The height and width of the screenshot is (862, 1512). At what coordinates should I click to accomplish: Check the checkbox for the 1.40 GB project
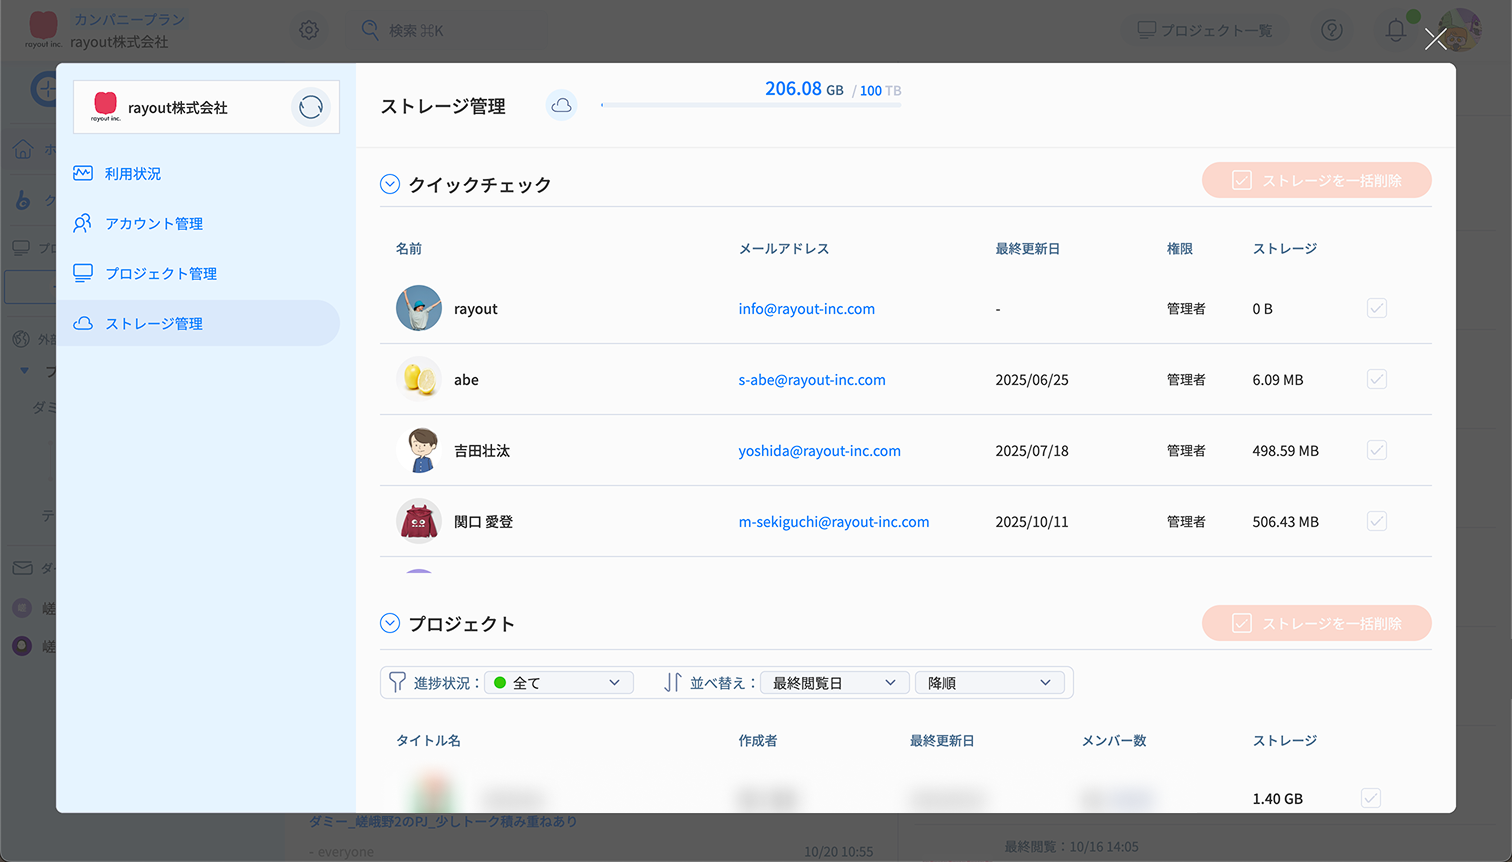[x=1371, y=798]
